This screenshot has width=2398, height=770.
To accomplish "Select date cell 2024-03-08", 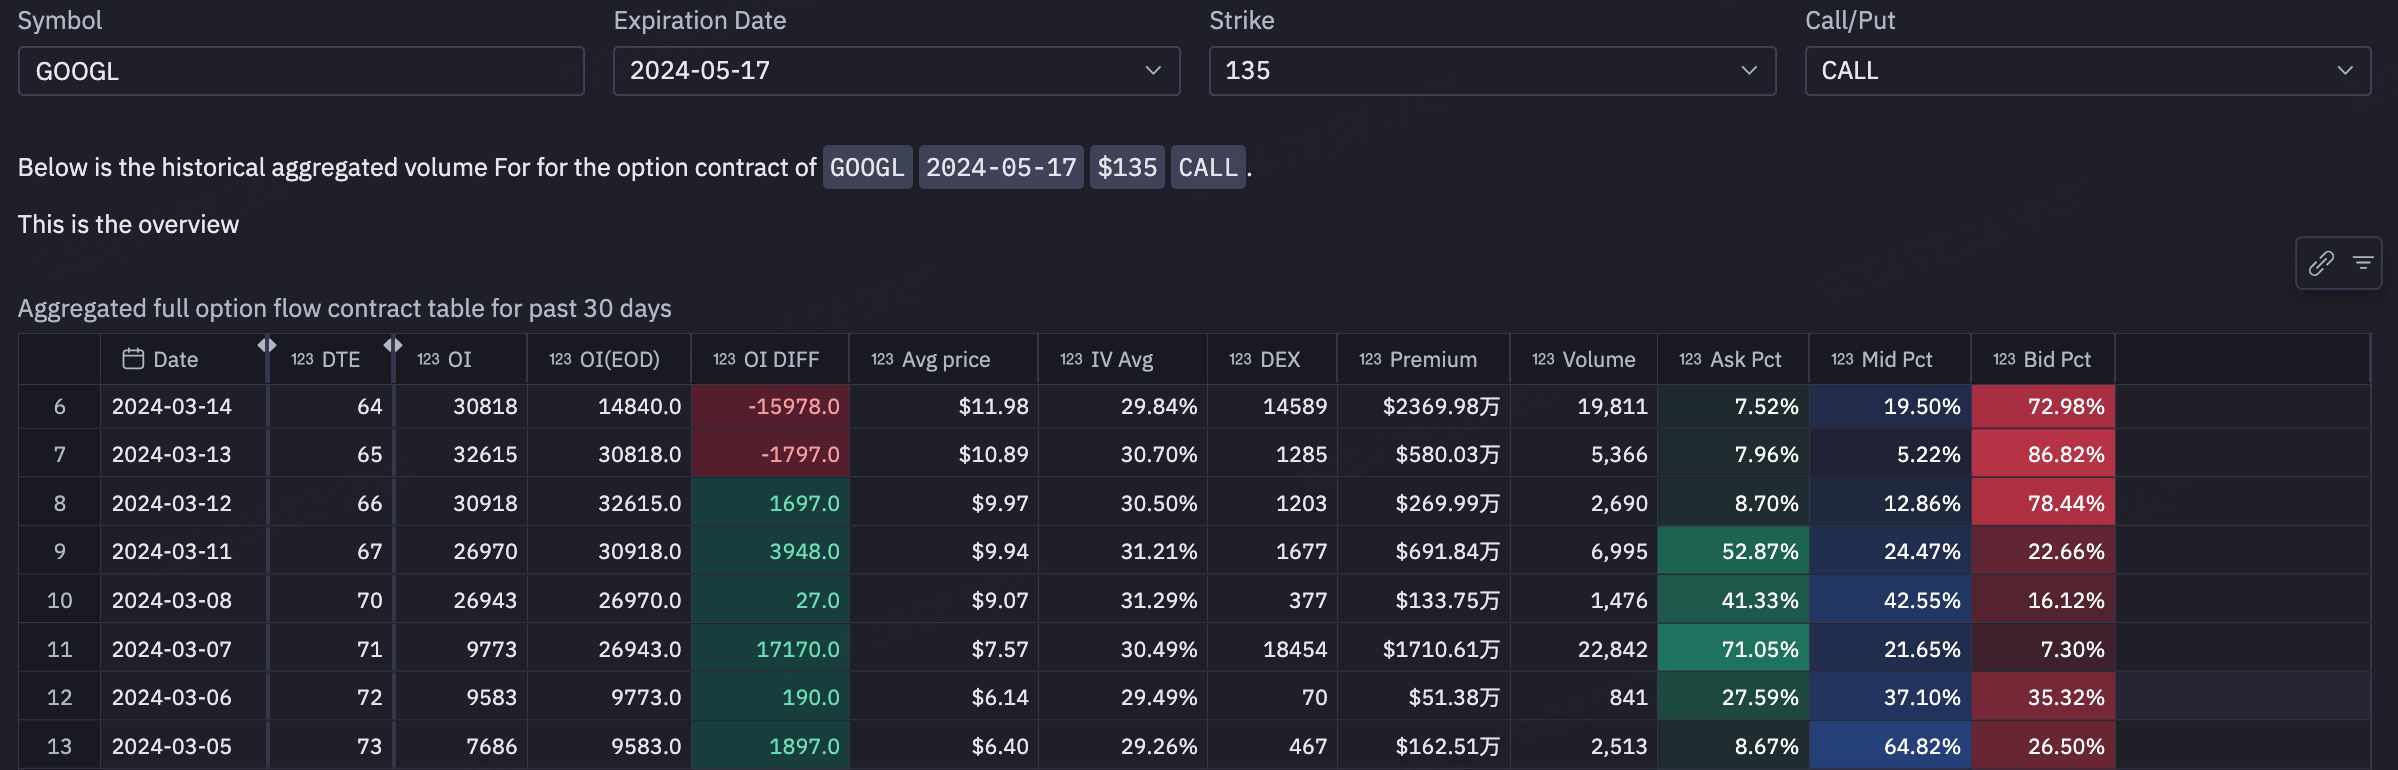I will [x=183, y=600].
